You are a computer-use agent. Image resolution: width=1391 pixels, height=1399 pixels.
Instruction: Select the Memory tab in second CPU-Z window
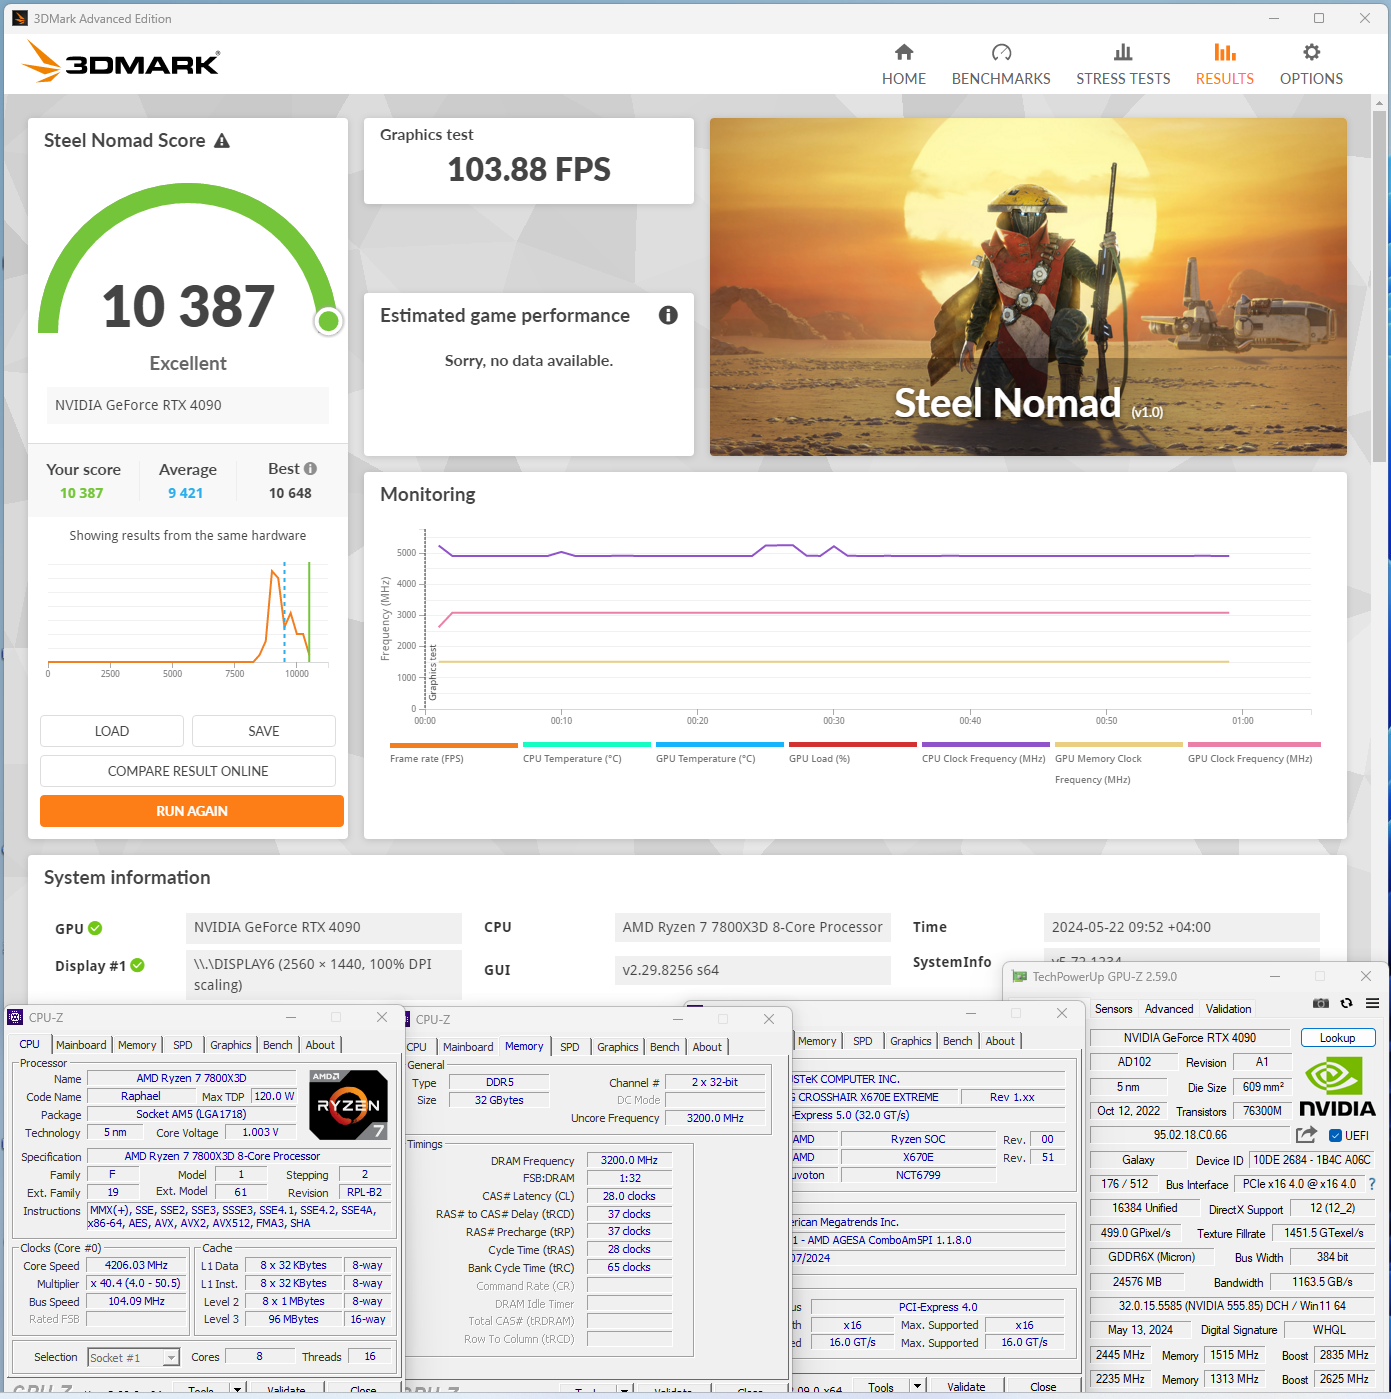(524, 1046)
